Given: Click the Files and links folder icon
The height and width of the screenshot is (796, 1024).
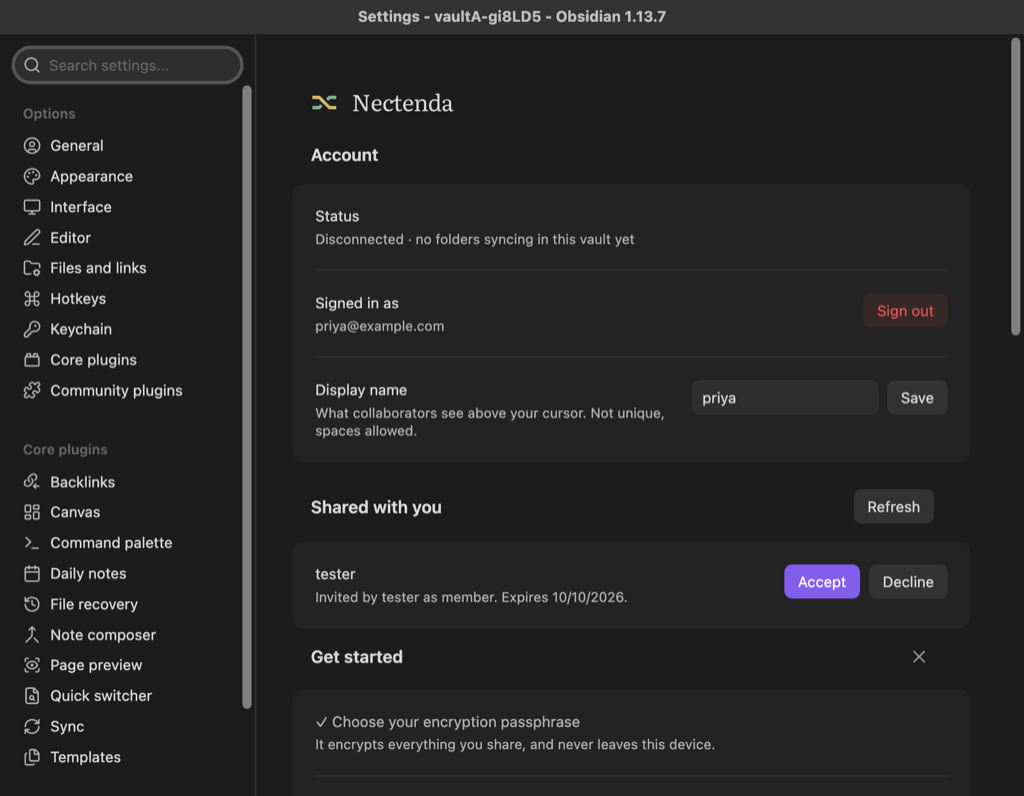Looking at the screenshot, I should point(32,268).
